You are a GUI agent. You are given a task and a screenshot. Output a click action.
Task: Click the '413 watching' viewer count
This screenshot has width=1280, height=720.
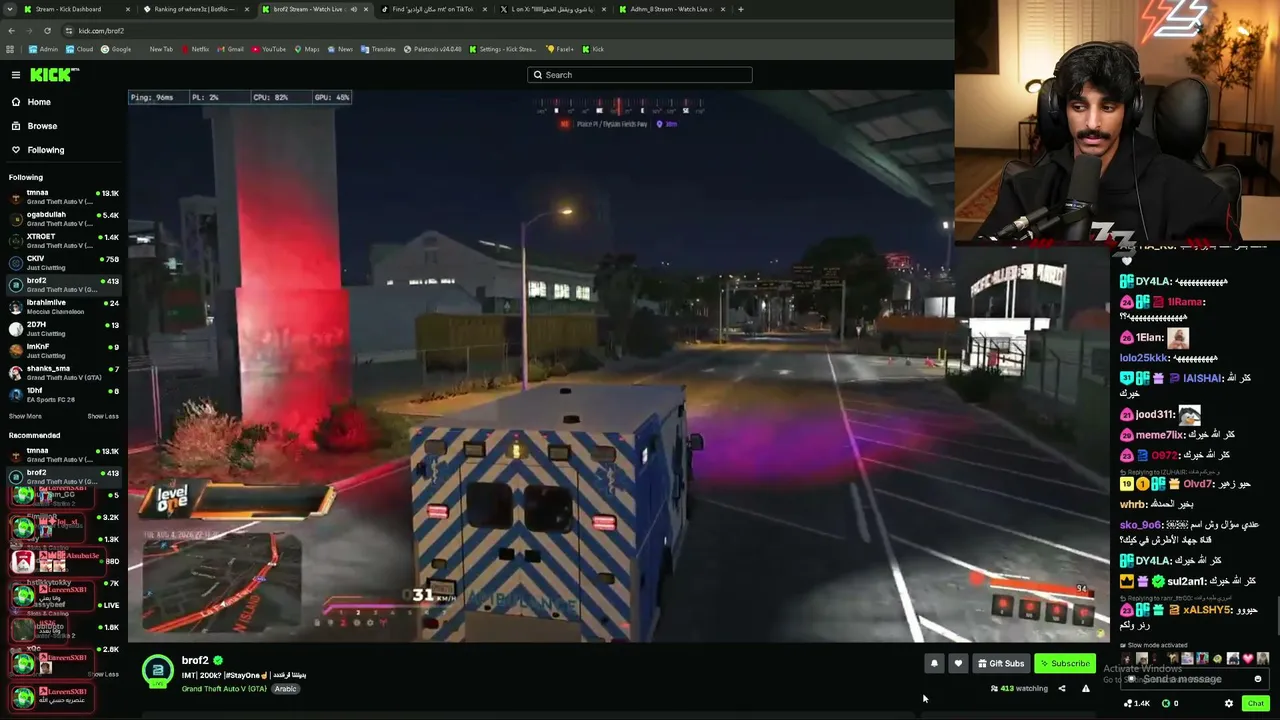1019,688
